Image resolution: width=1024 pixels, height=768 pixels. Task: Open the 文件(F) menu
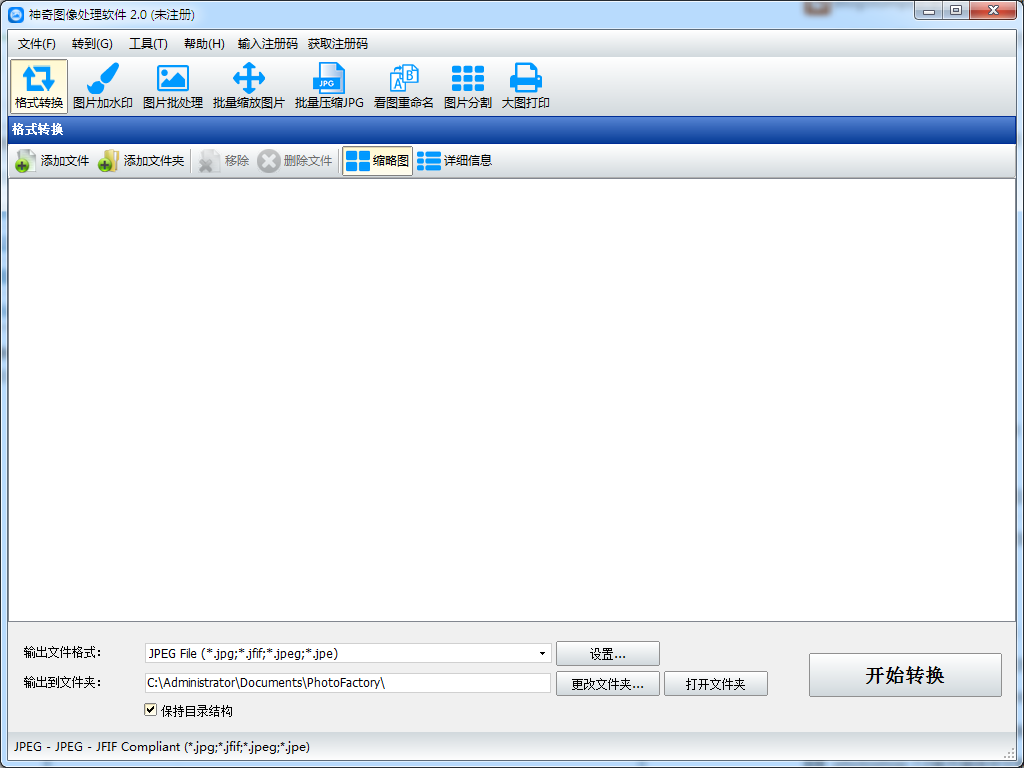[37, 44]
